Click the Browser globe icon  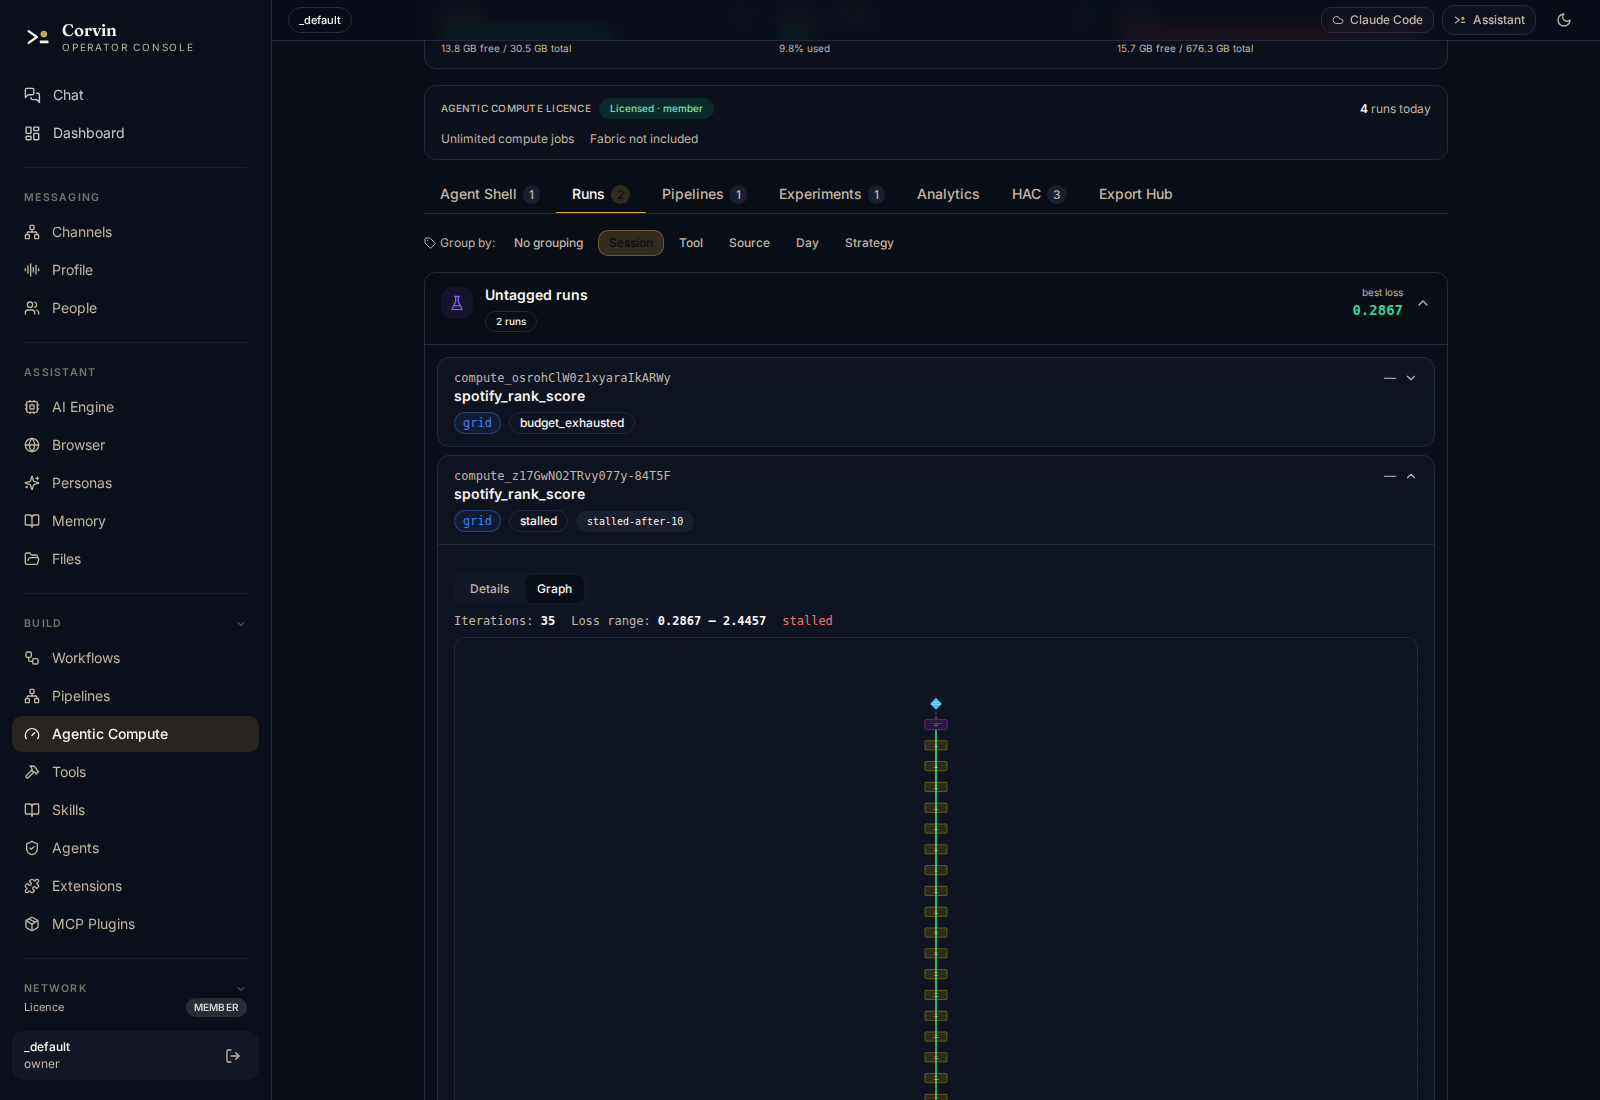pyautogui.click(x=32, y=445)
